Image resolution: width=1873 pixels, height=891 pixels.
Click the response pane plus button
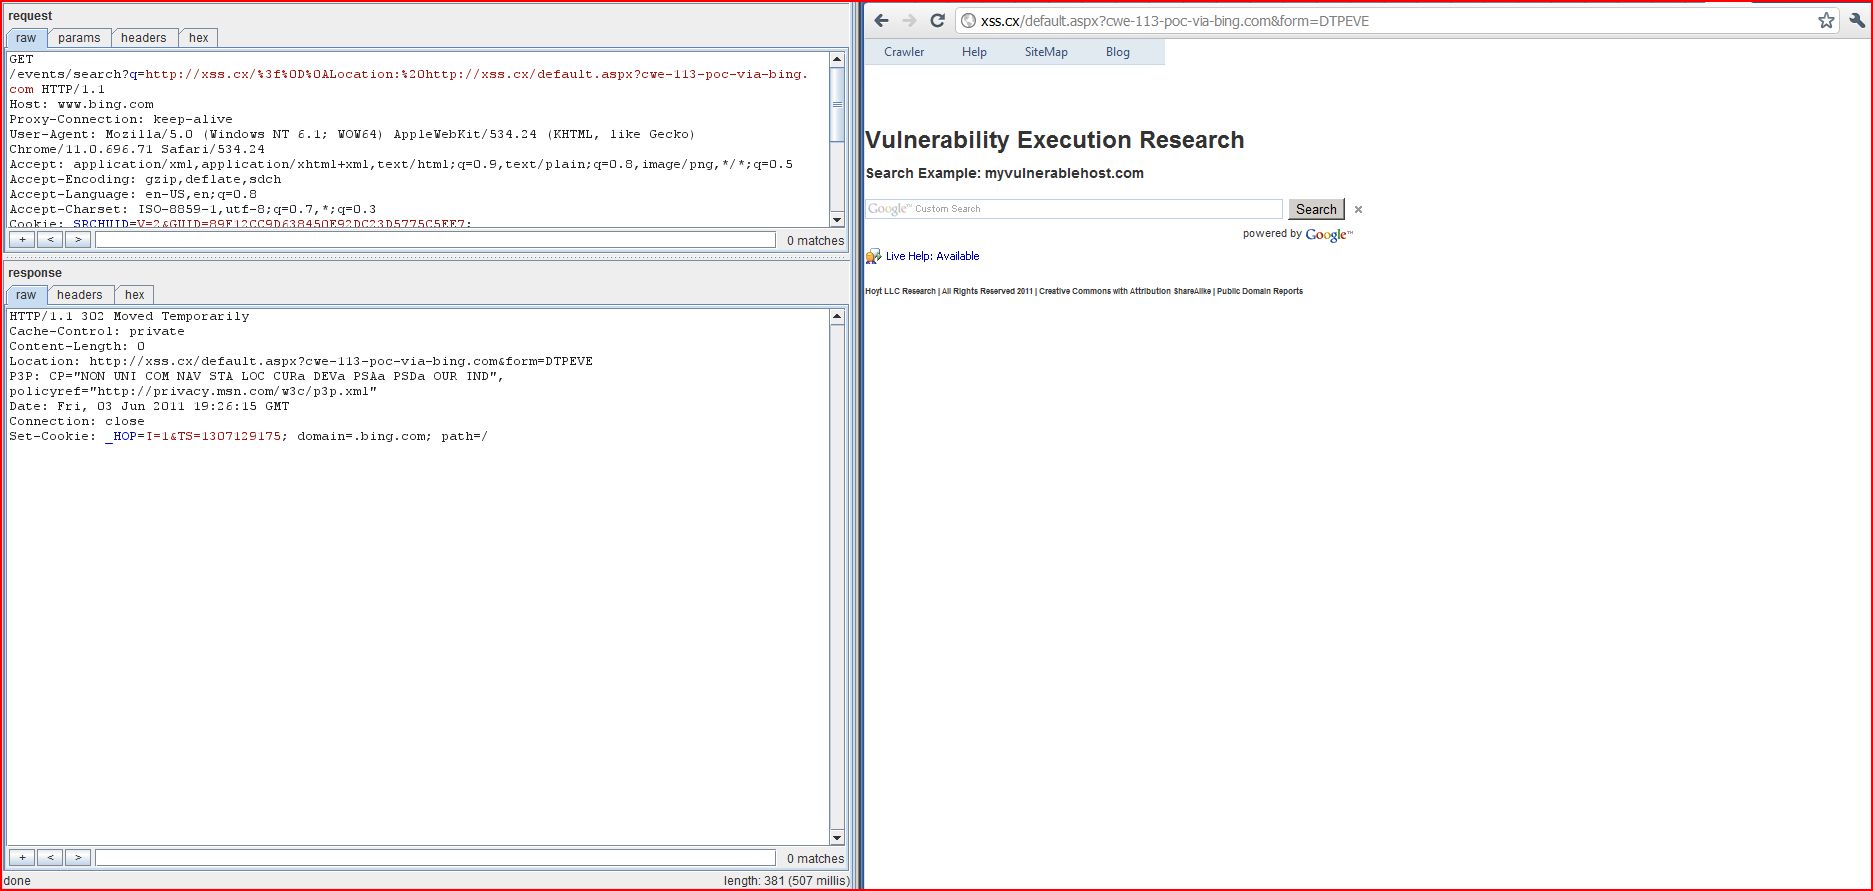tap(22, 858)
